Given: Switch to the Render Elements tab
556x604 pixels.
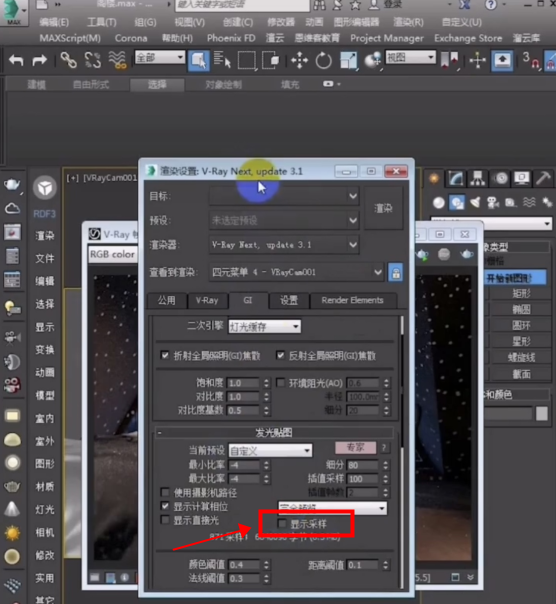Looking at the screenshot, I should click(x=353, y=300).
